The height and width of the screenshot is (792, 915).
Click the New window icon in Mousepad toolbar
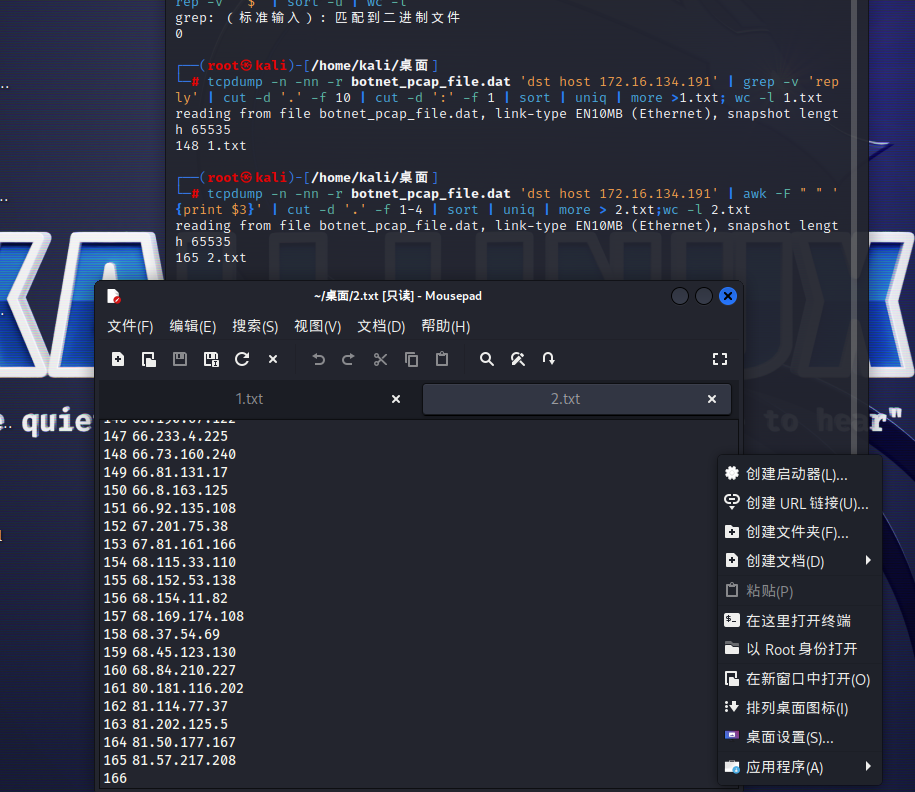149,359
